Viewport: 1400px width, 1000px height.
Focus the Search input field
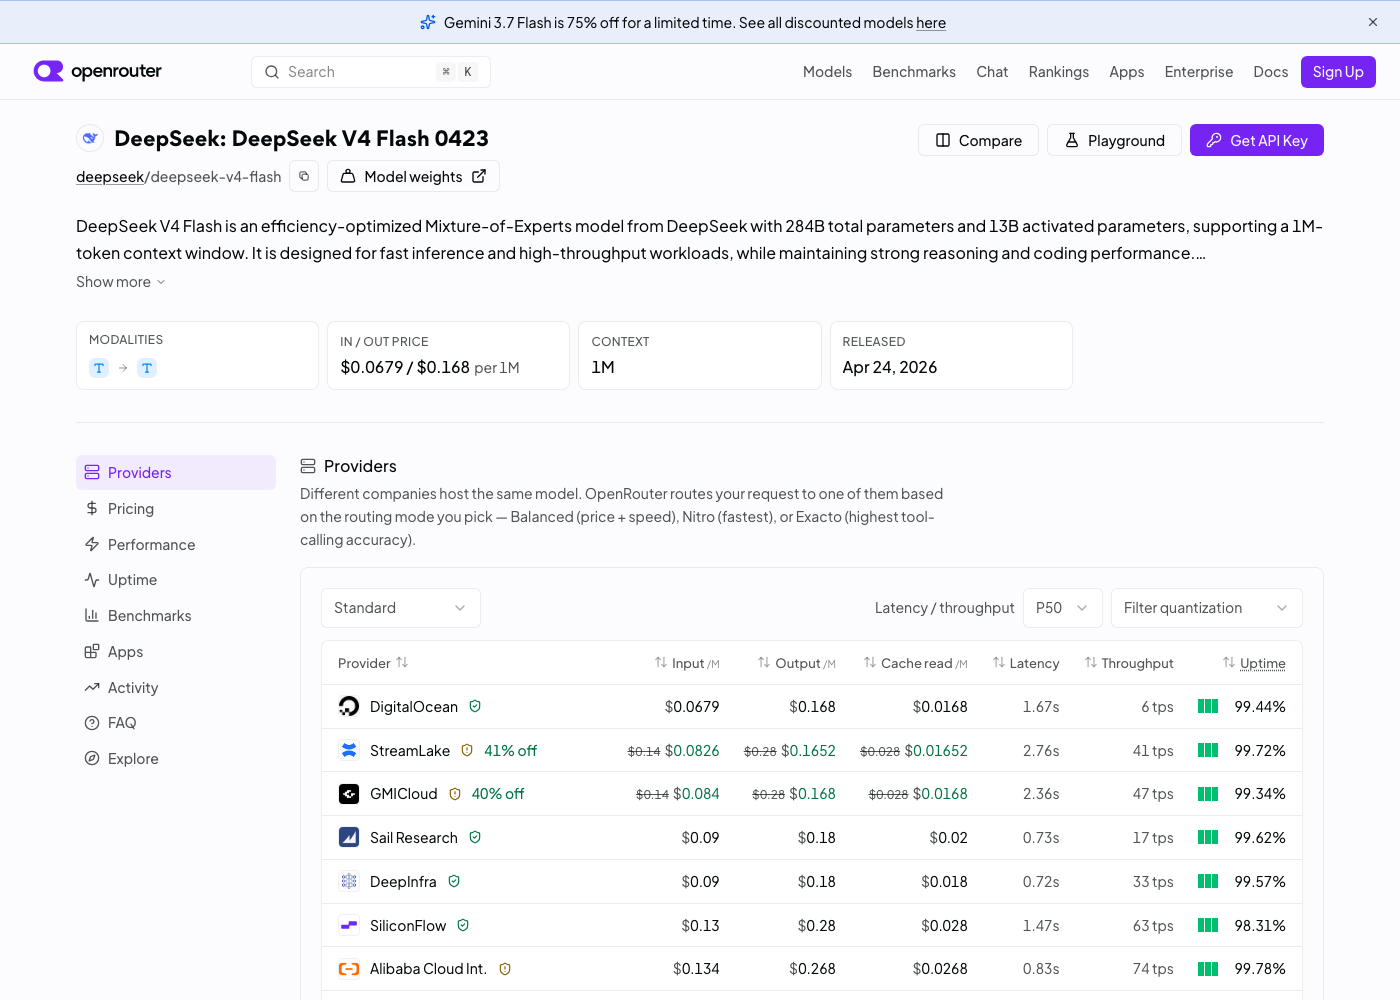pos(371,72)
